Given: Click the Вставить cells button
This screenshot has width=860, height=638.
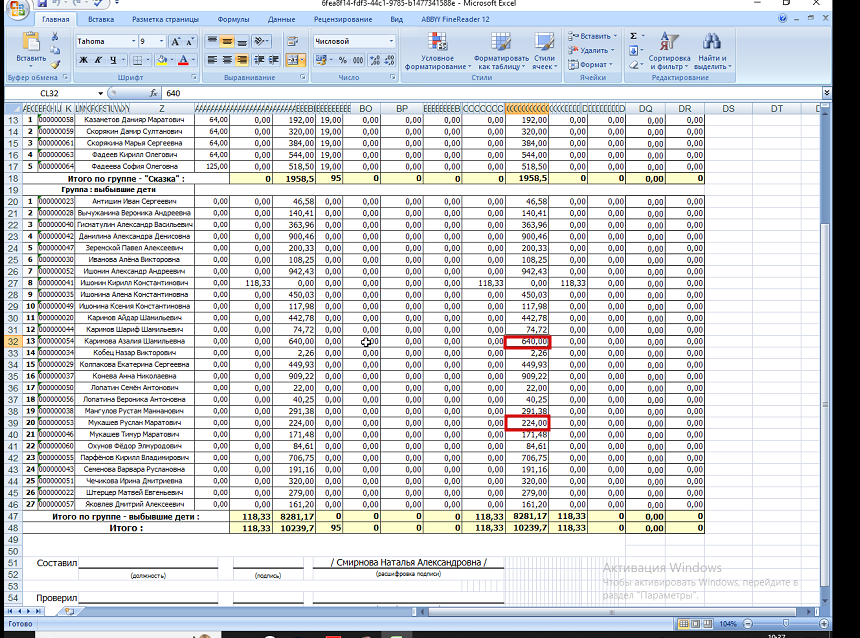Looking at the screenshot, I should (x=592, y=36).
